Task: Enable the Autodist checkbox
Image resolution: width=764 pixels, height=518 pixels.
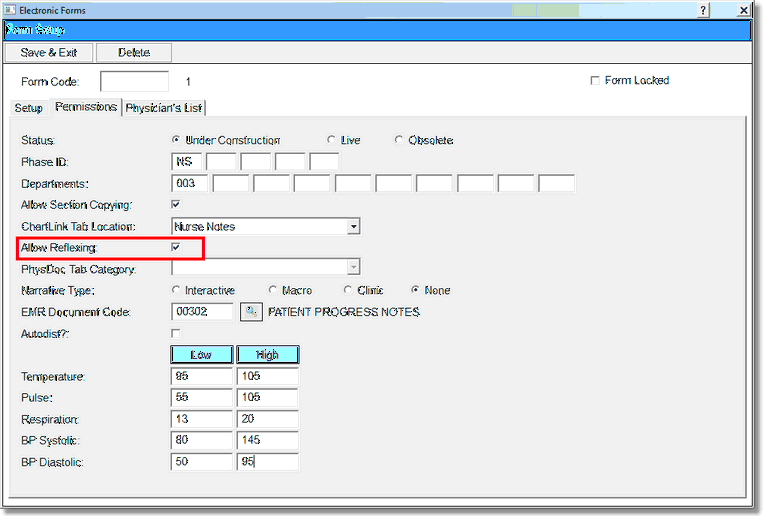Action: click(175, 333)
